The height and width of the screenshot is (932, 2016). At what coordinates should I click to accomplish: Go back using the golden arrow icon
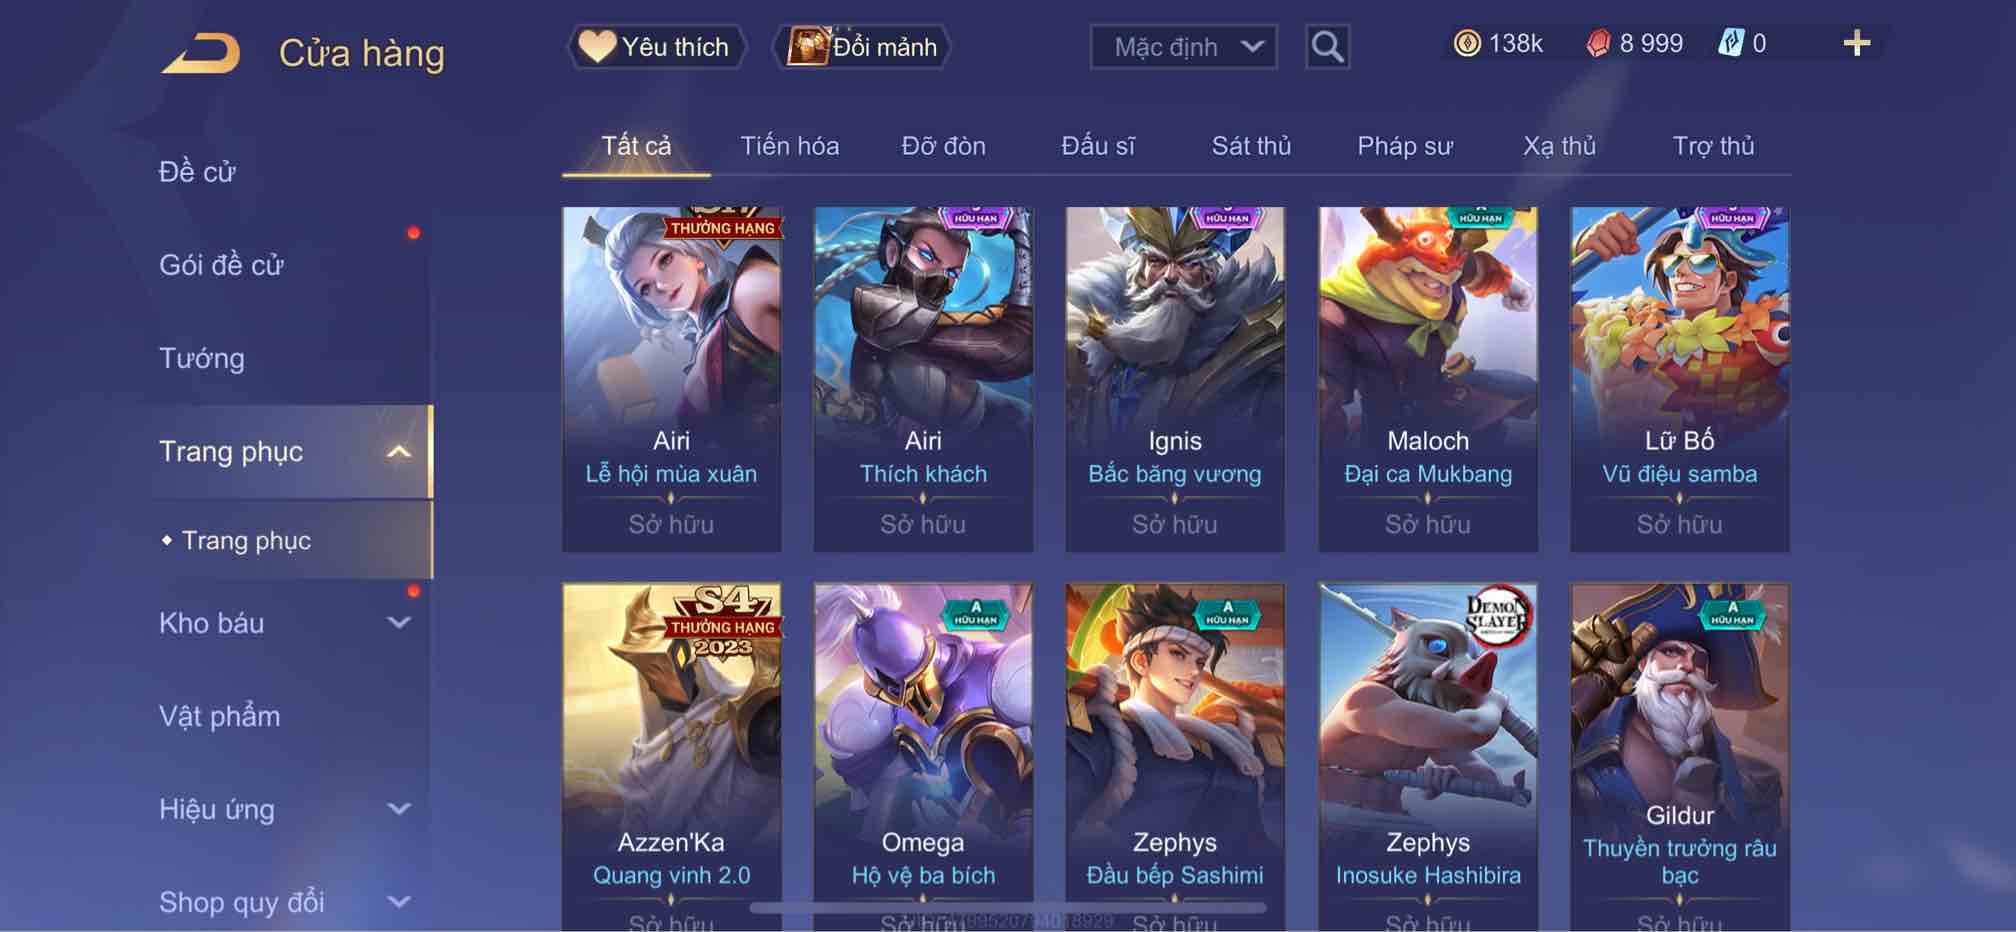[201, 53]
